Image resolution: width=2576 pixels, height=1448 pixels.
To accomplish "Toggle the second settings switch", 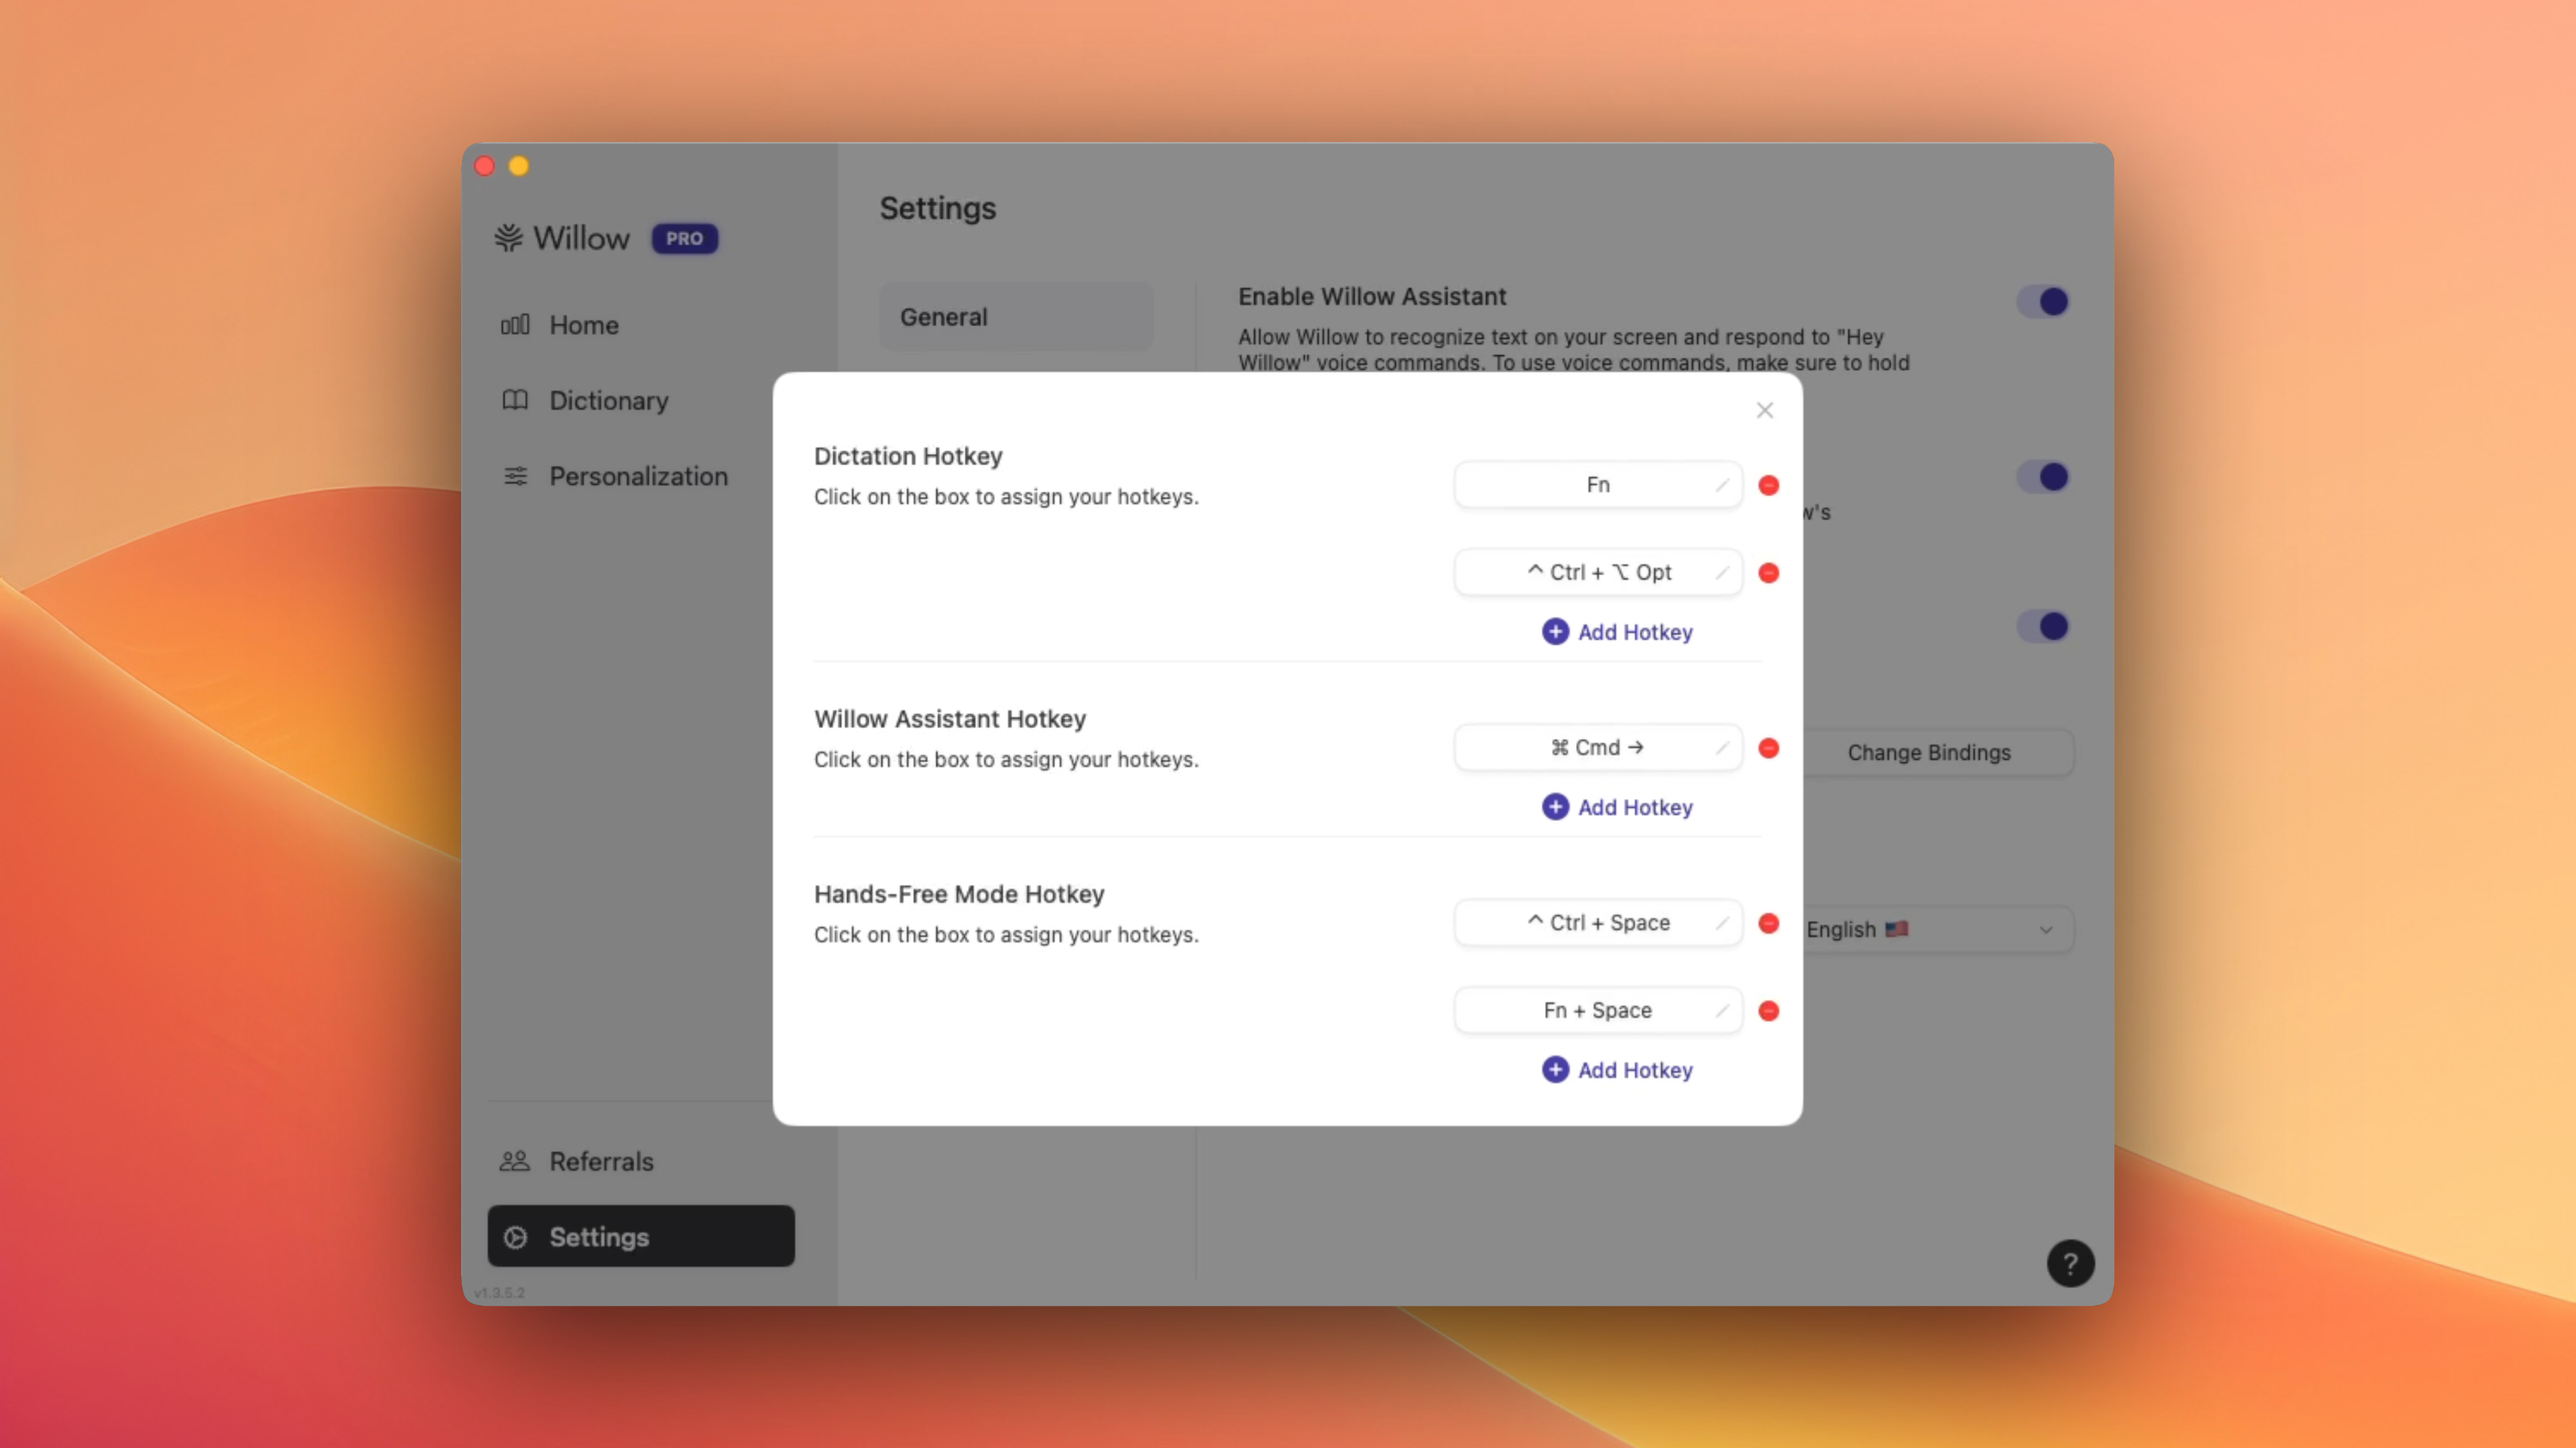I will point(2042,477).
